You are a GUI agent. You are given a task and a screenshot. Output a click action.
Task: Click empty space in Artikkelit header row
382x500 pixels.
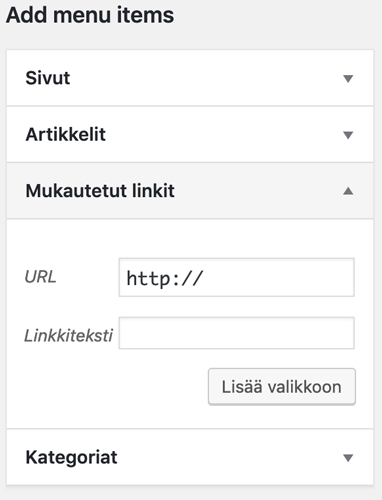coord(223,135)
